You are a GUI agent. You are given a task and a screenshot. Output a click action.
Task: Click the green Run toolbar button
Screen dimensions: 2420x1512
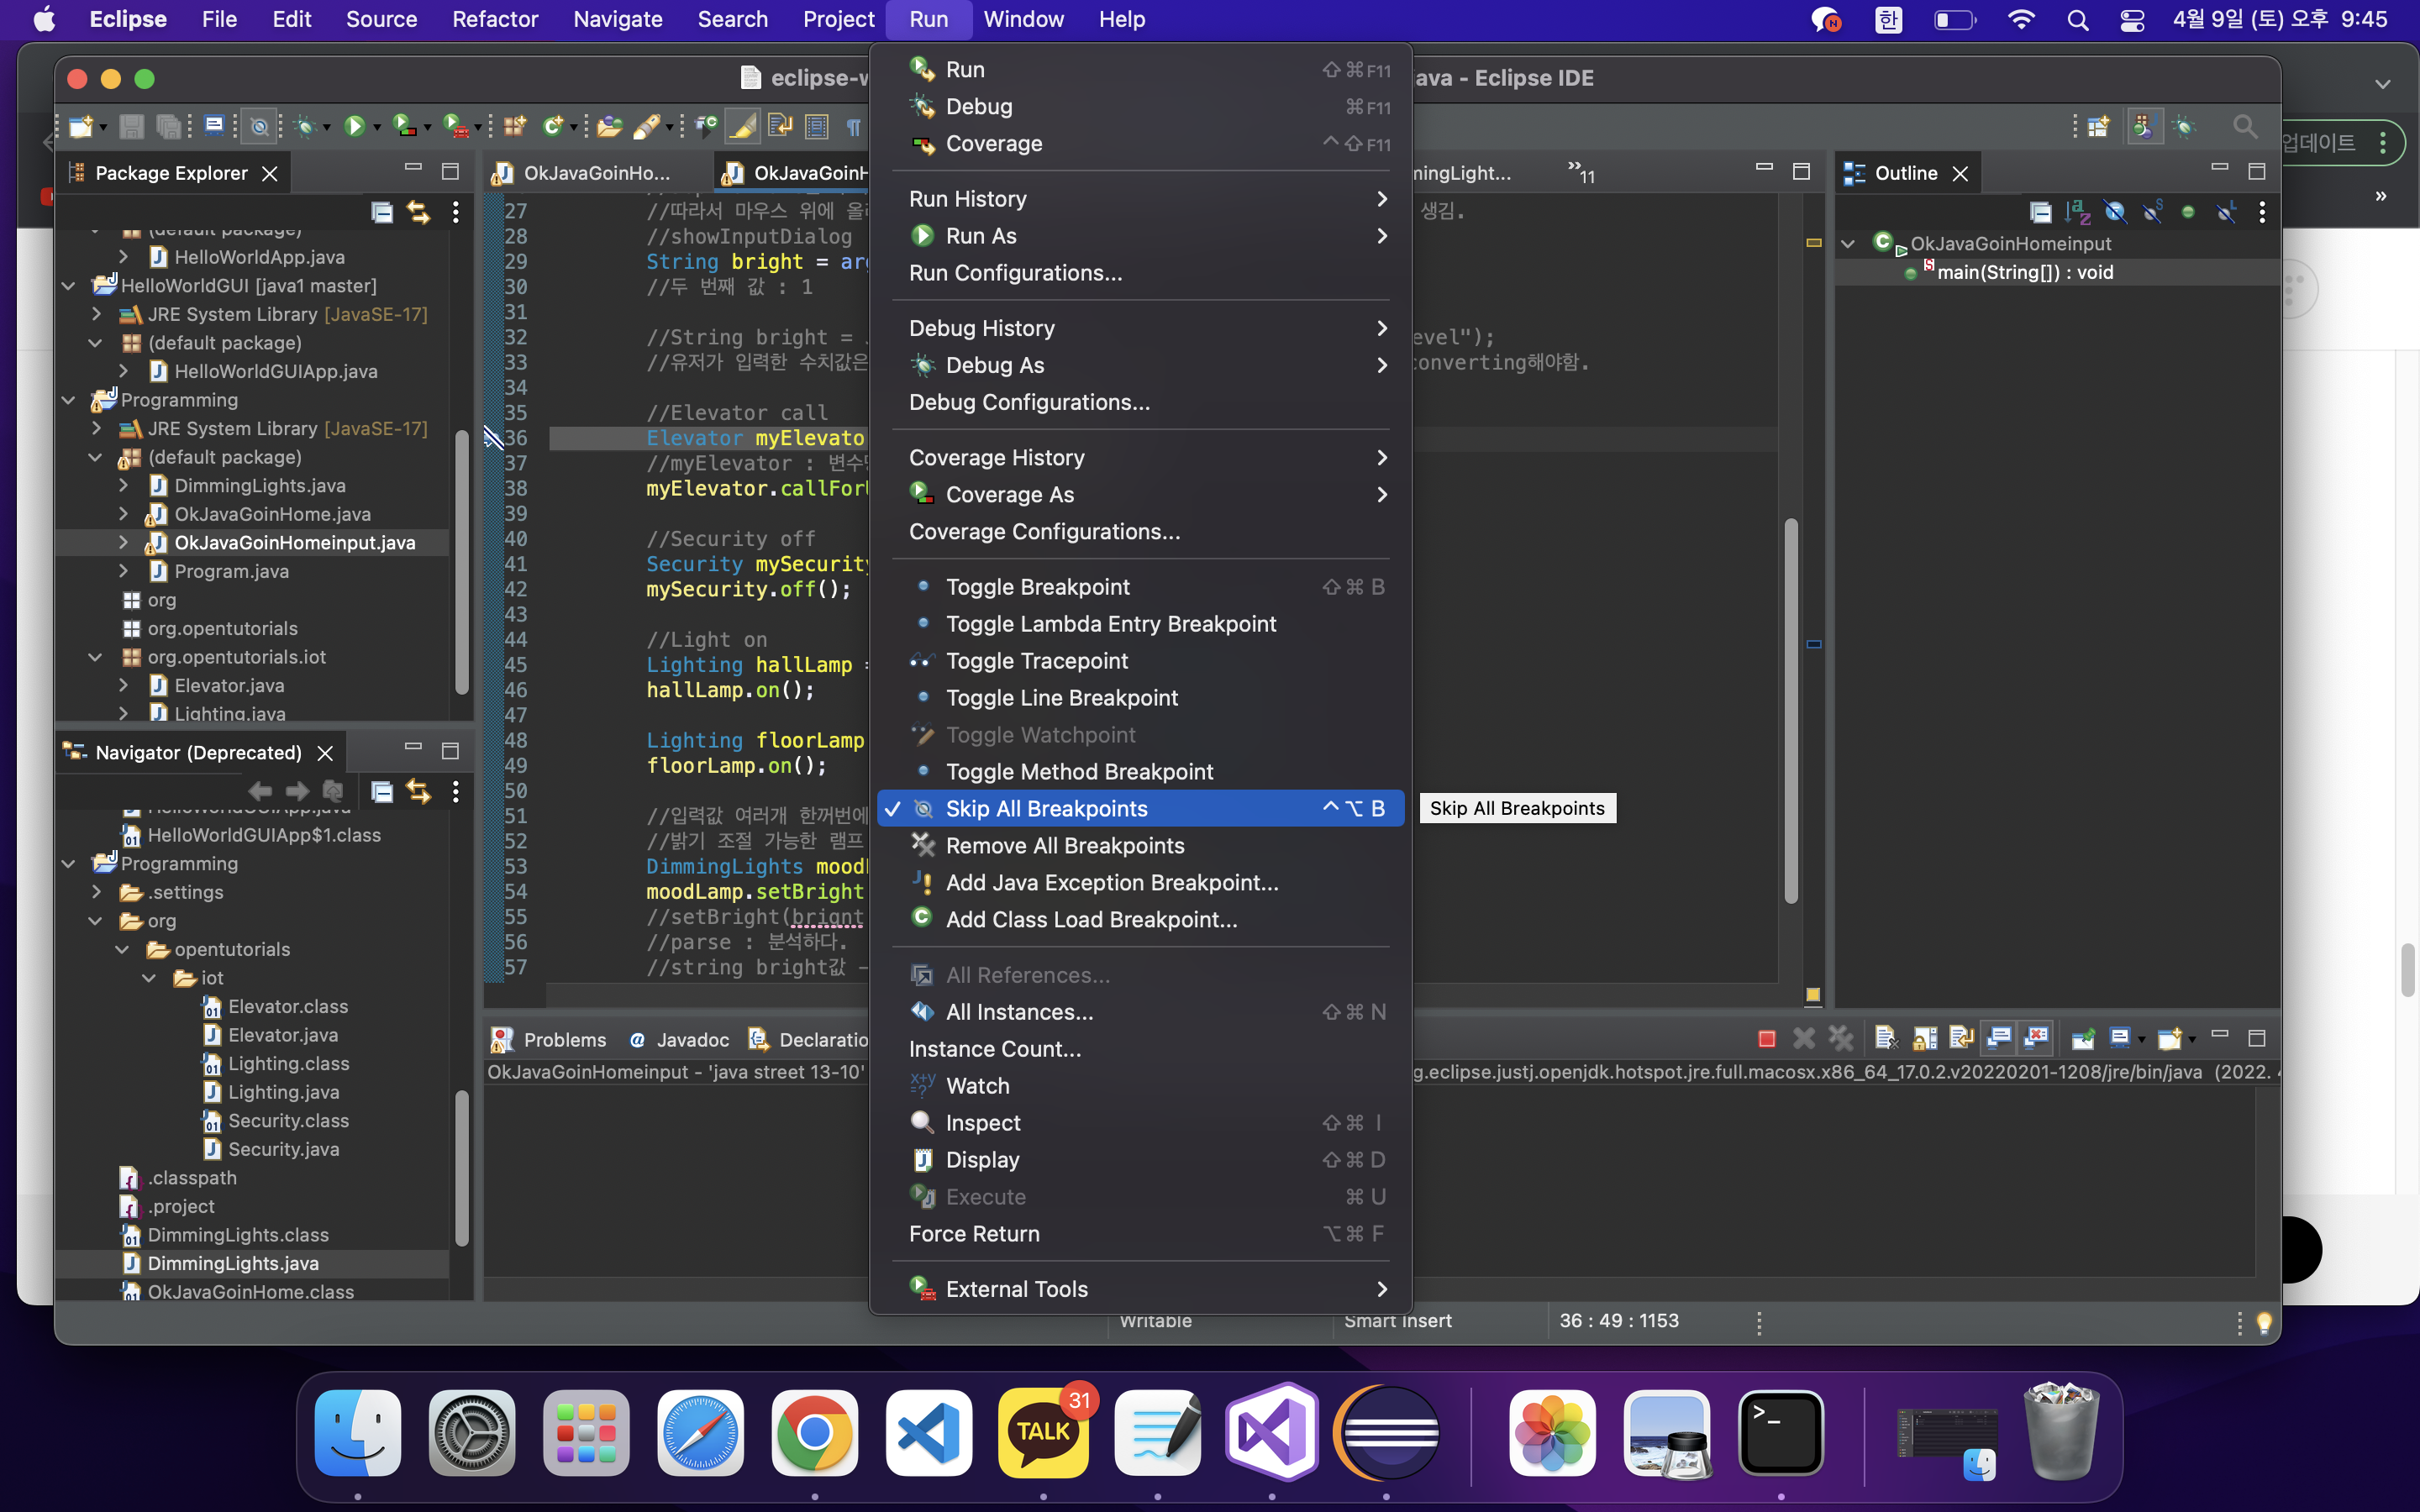coord(354,126)
